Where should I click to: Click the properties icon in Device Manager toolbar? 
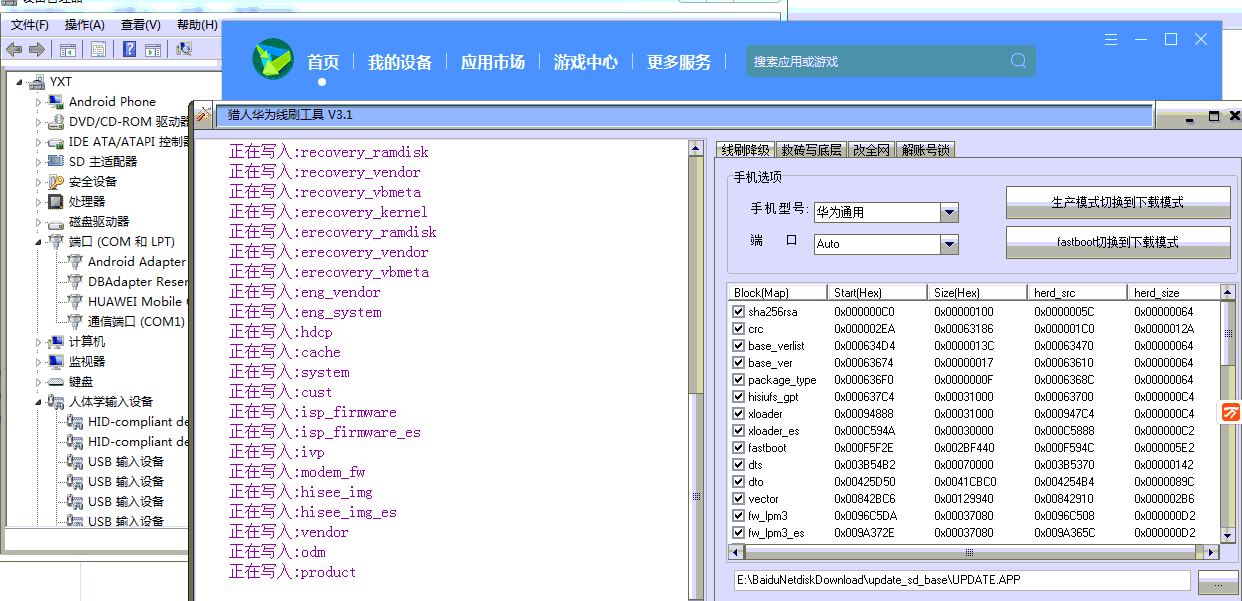pyautogui.click(x=98, y=49)
